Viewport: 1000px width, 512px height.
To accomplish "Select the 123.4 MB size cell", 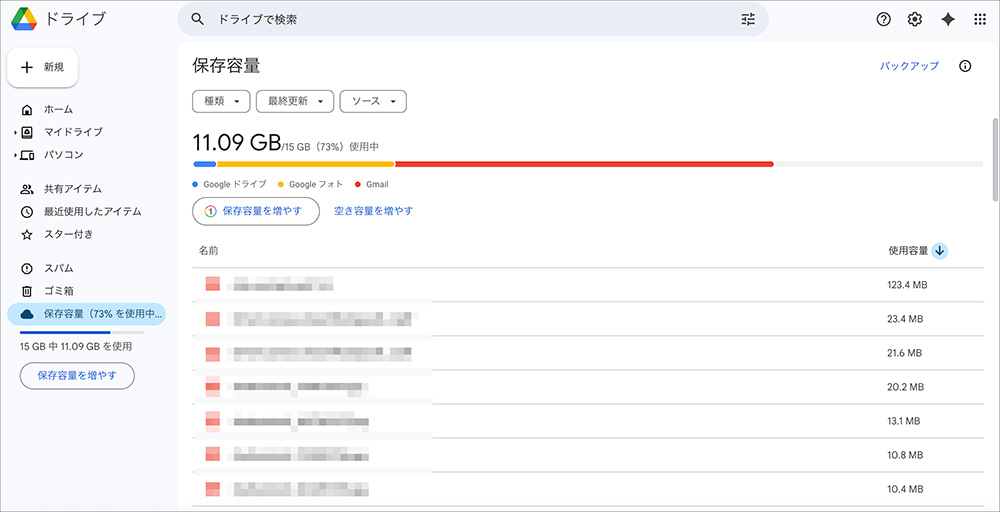I will pos(907,284).
